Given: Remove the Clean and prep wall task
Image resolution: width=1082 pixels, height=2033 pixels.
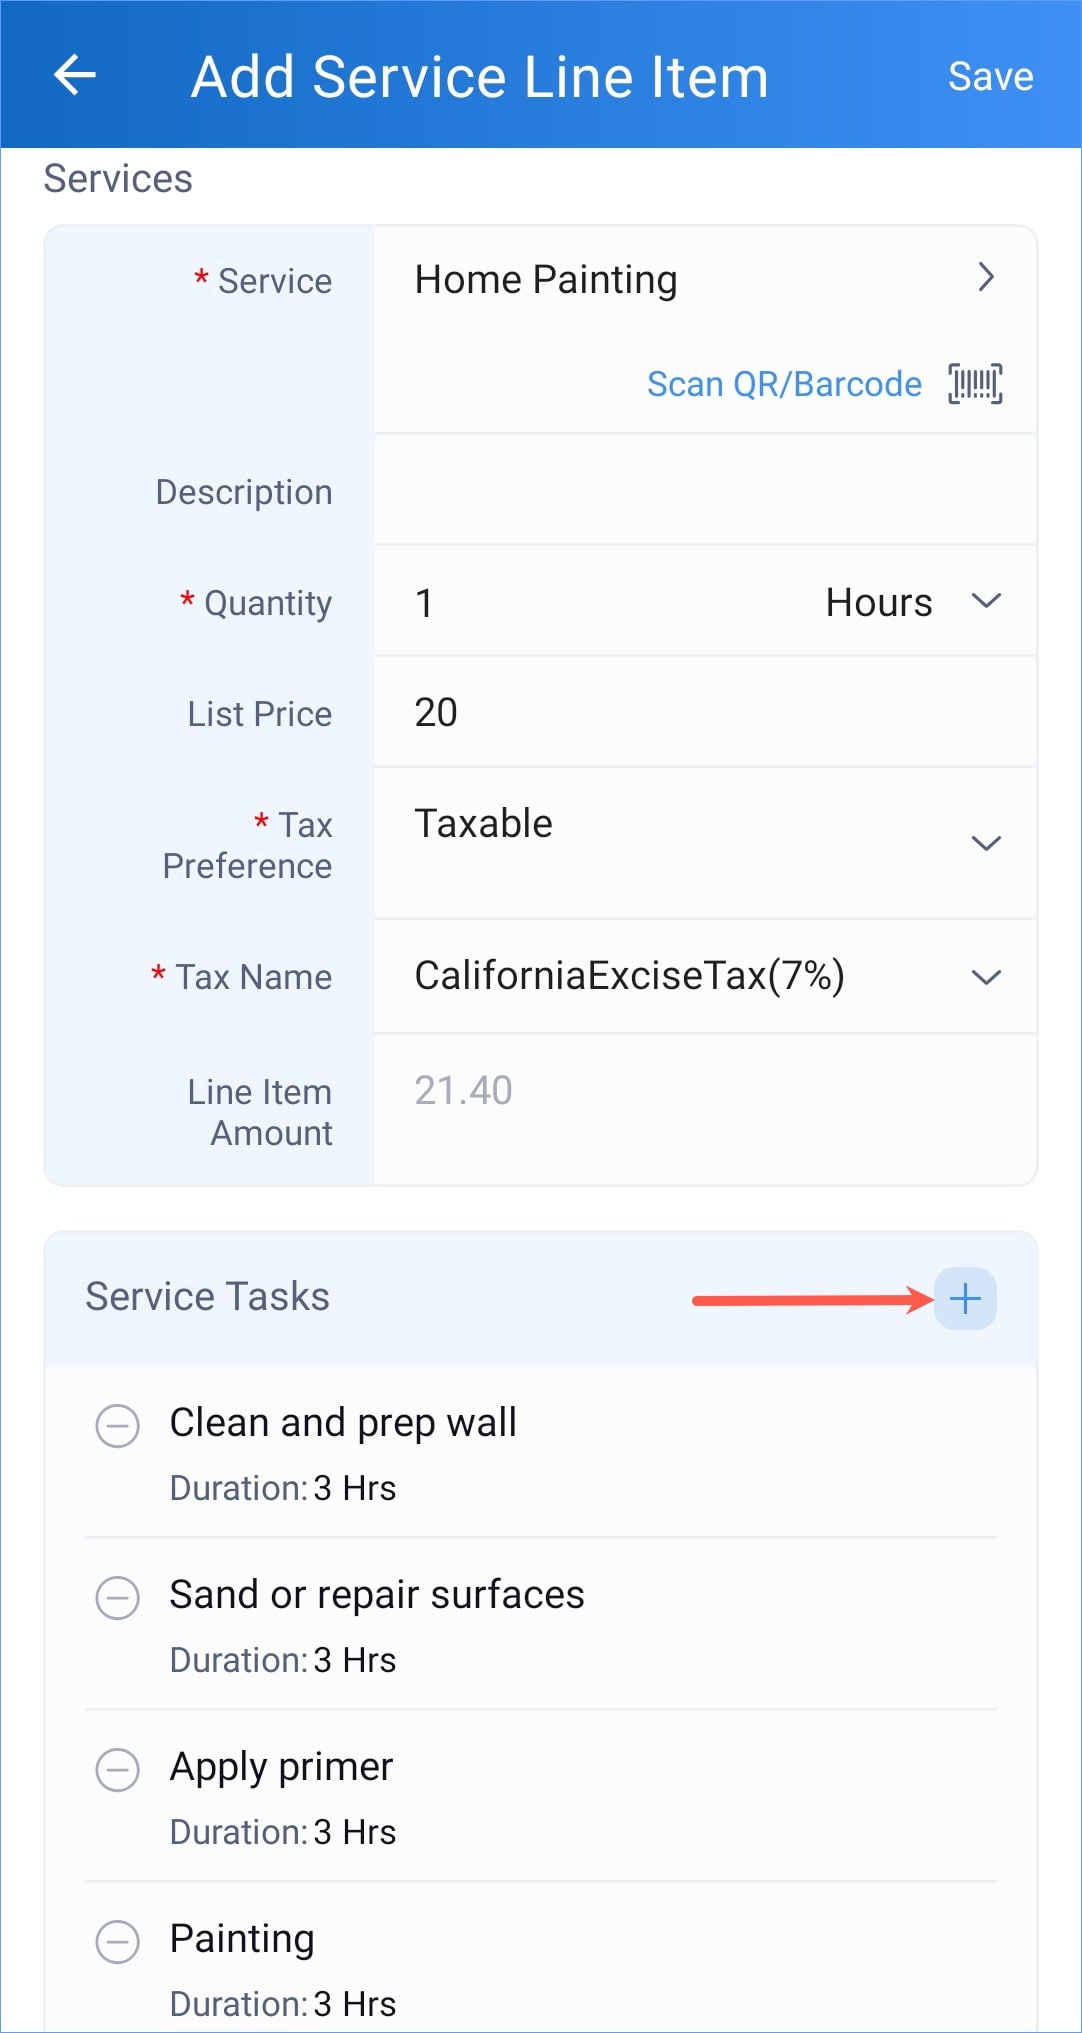Looking at the screenshot, I should pos(117,1425).
